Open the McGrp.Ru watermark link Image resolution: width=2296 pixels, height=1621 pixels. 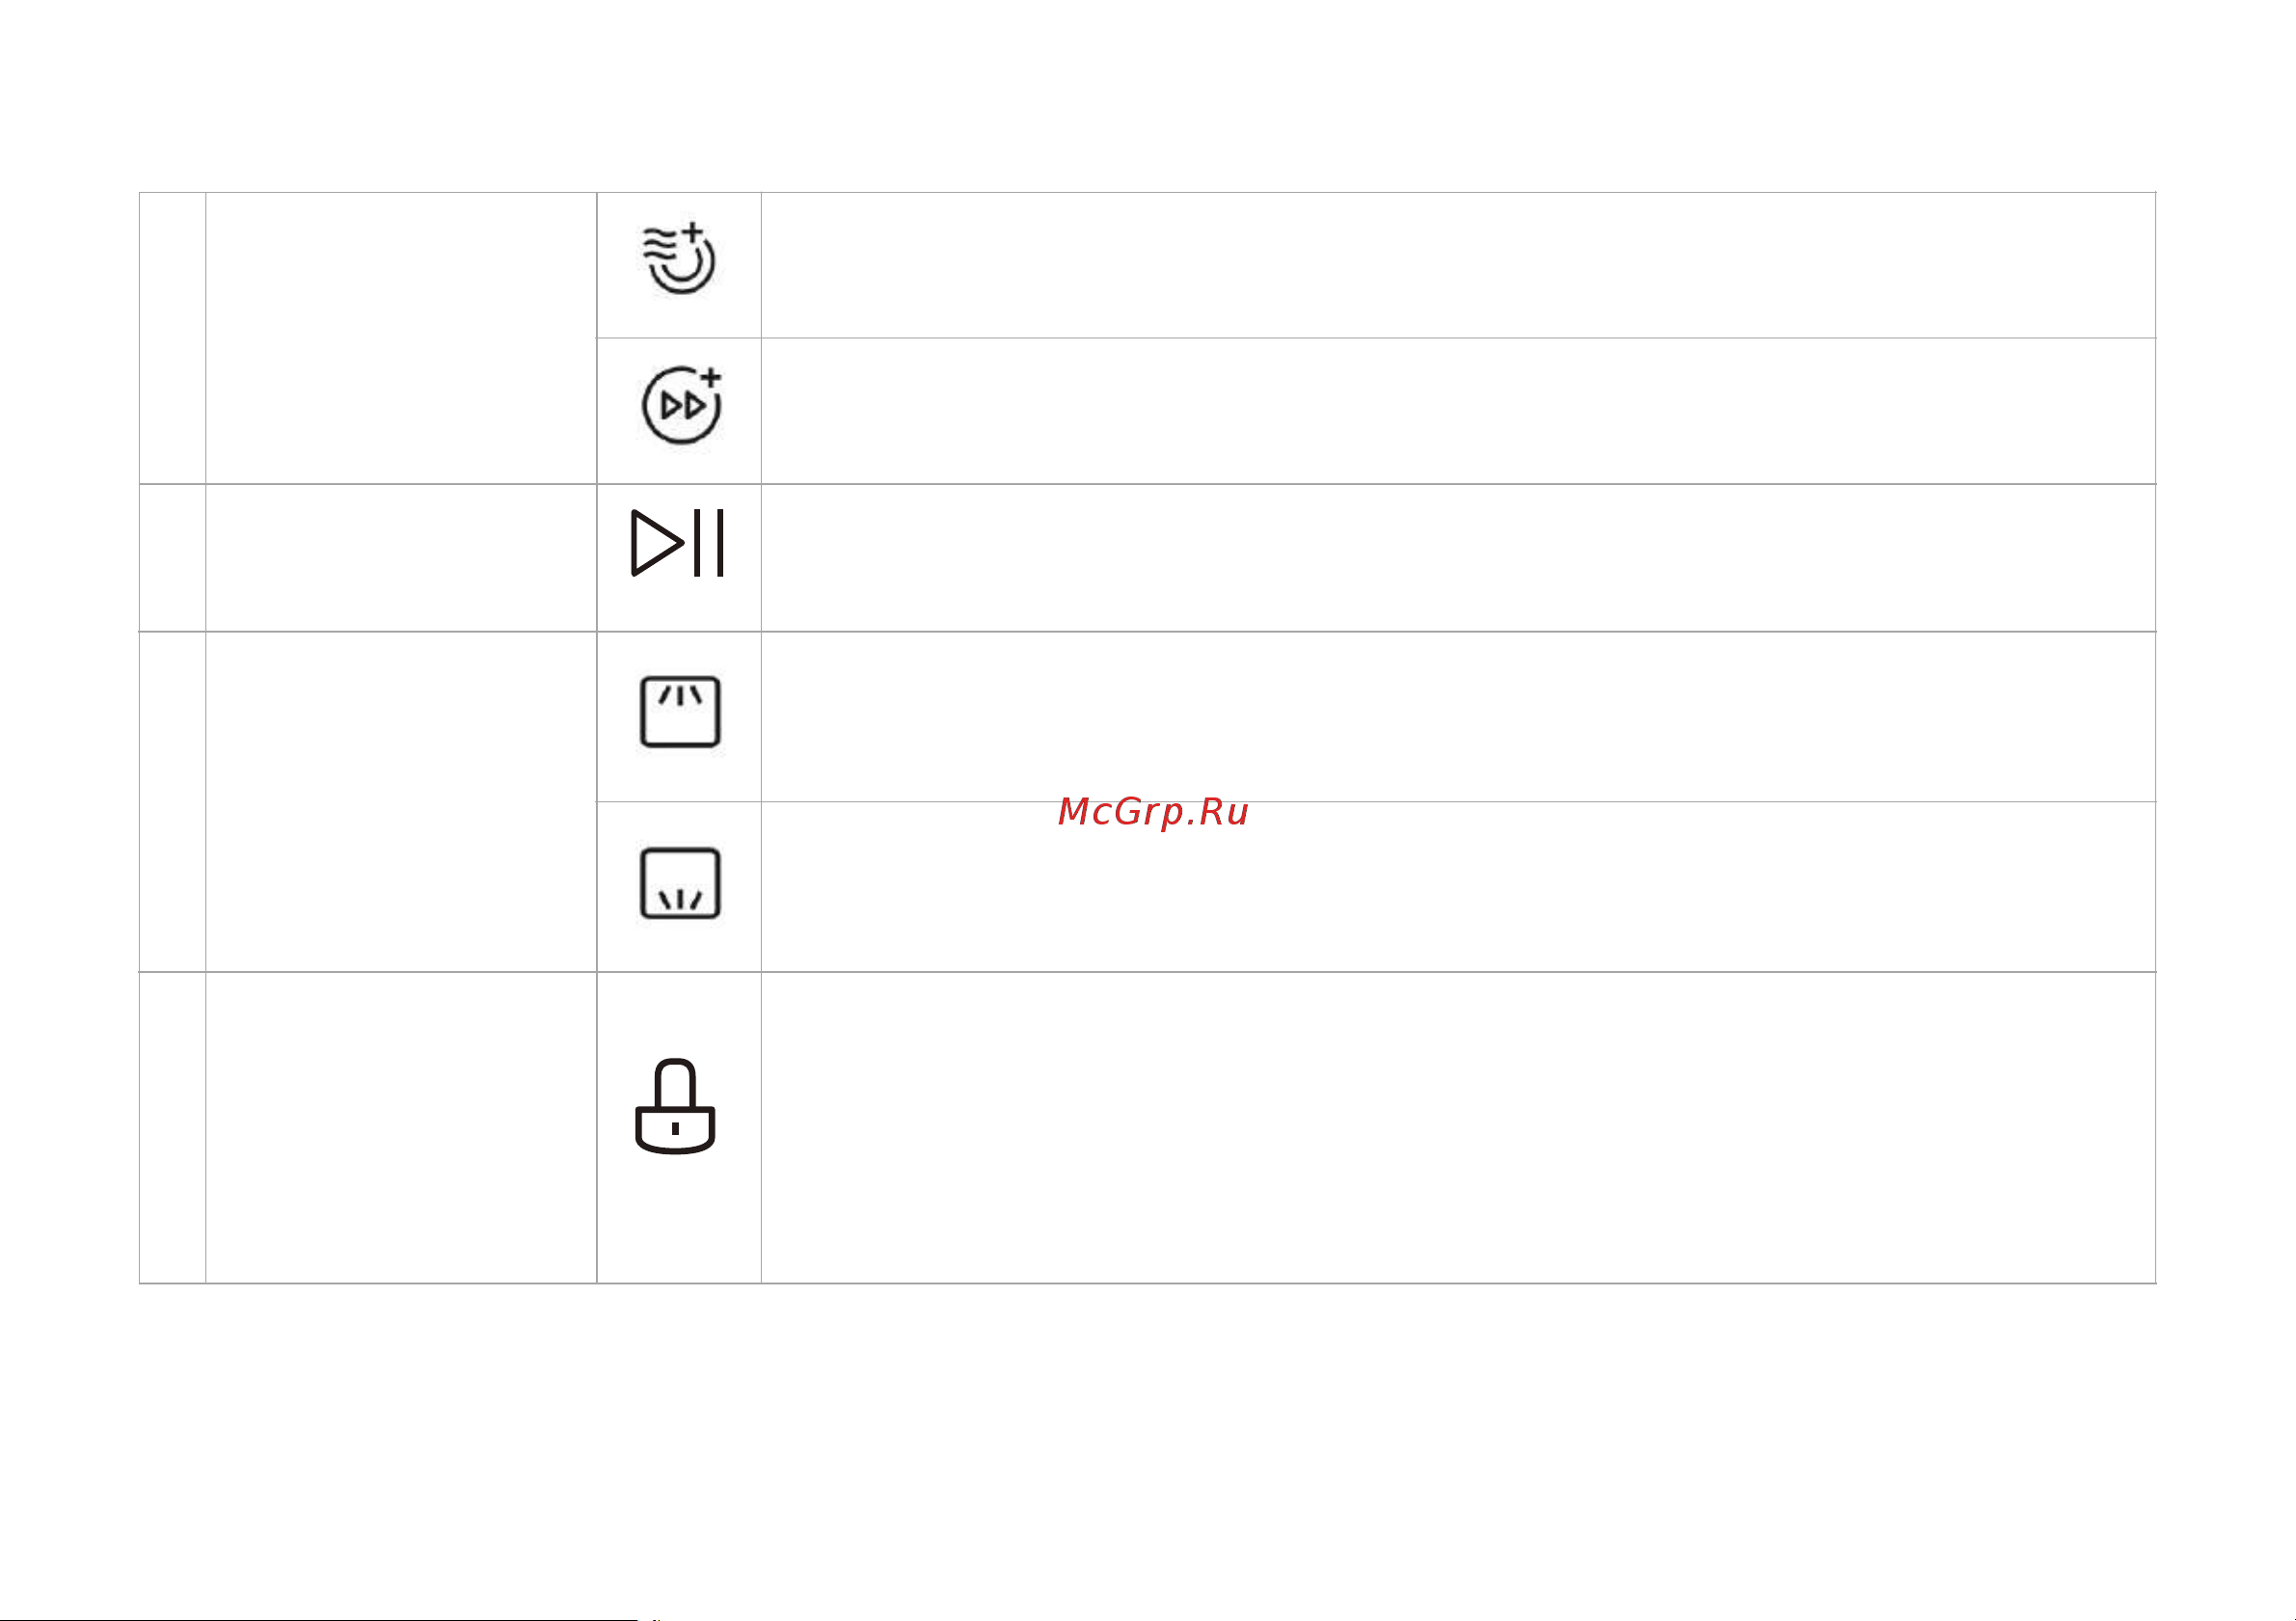pos(1153,811)
